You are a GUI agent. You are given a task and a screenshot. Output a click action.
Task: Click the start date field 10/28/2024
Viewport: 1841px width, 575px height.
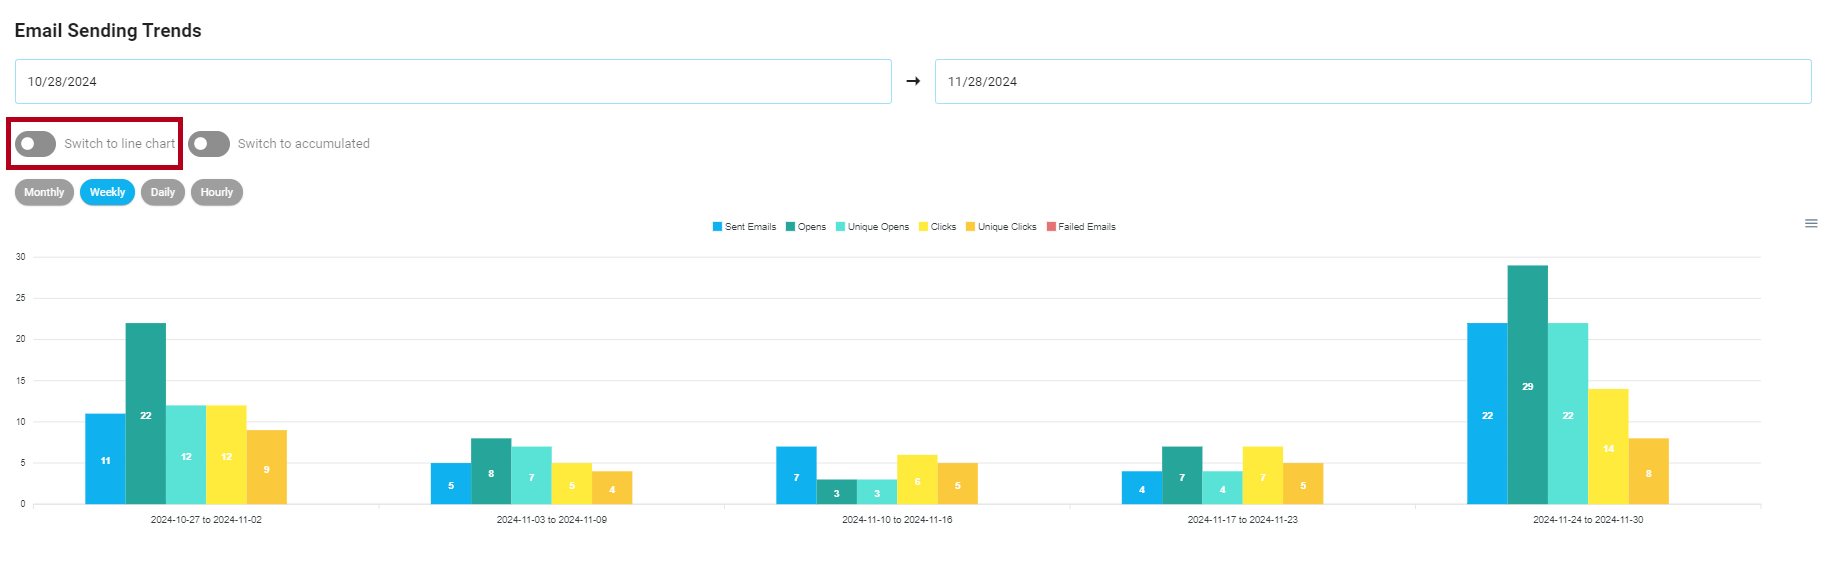(453, 81)
